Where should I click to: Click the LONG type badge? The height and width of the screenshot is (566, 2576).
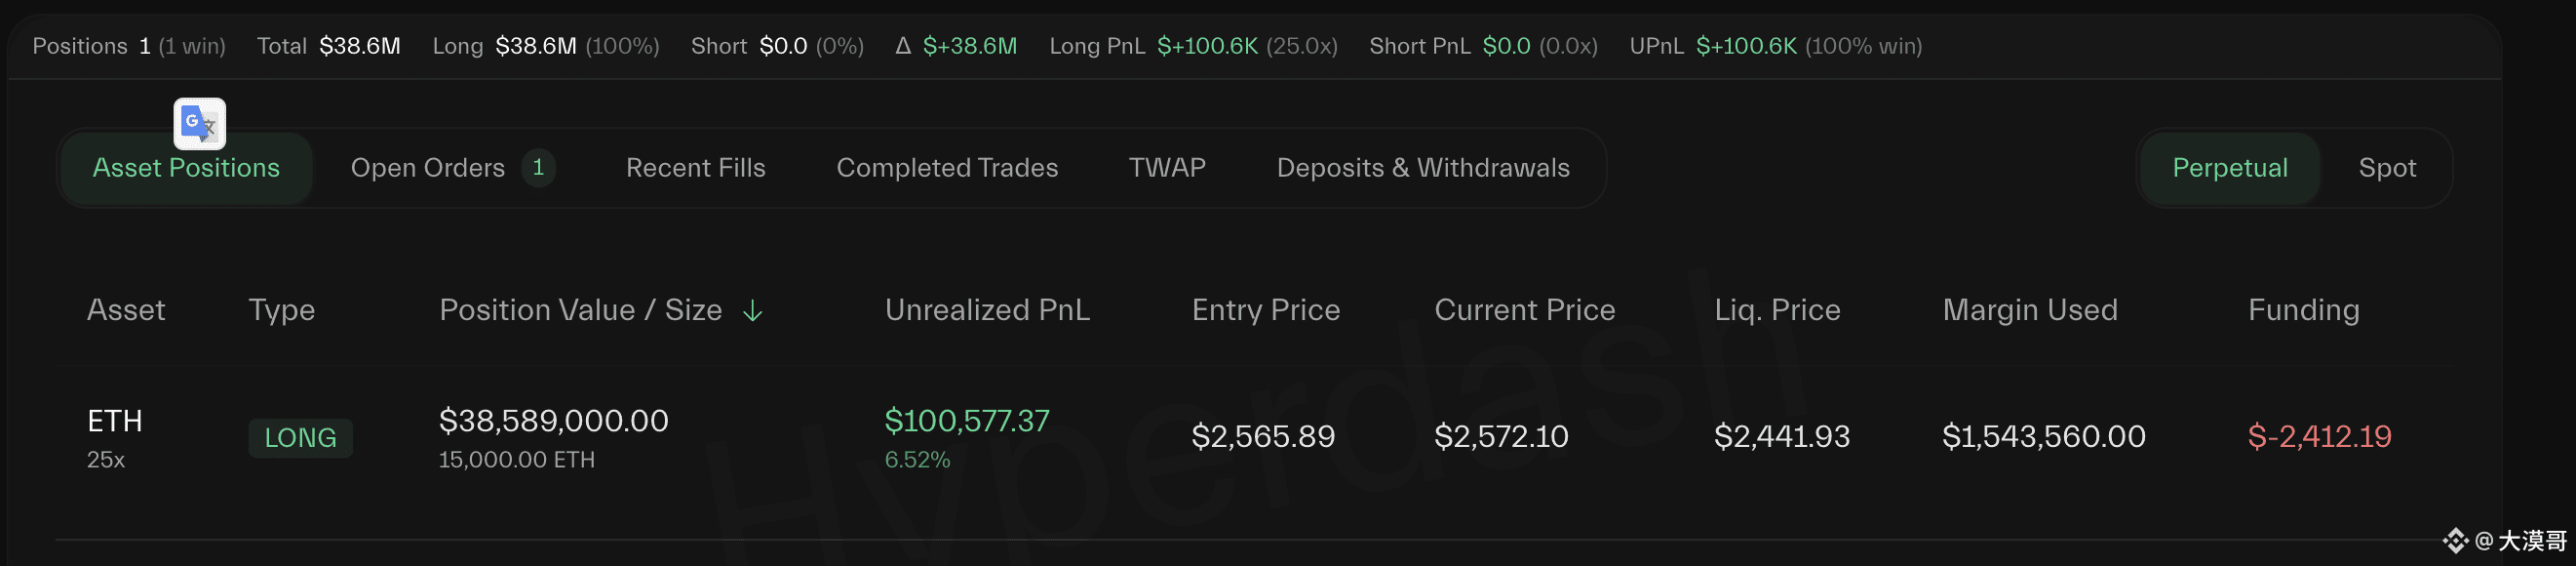point(300,438)
